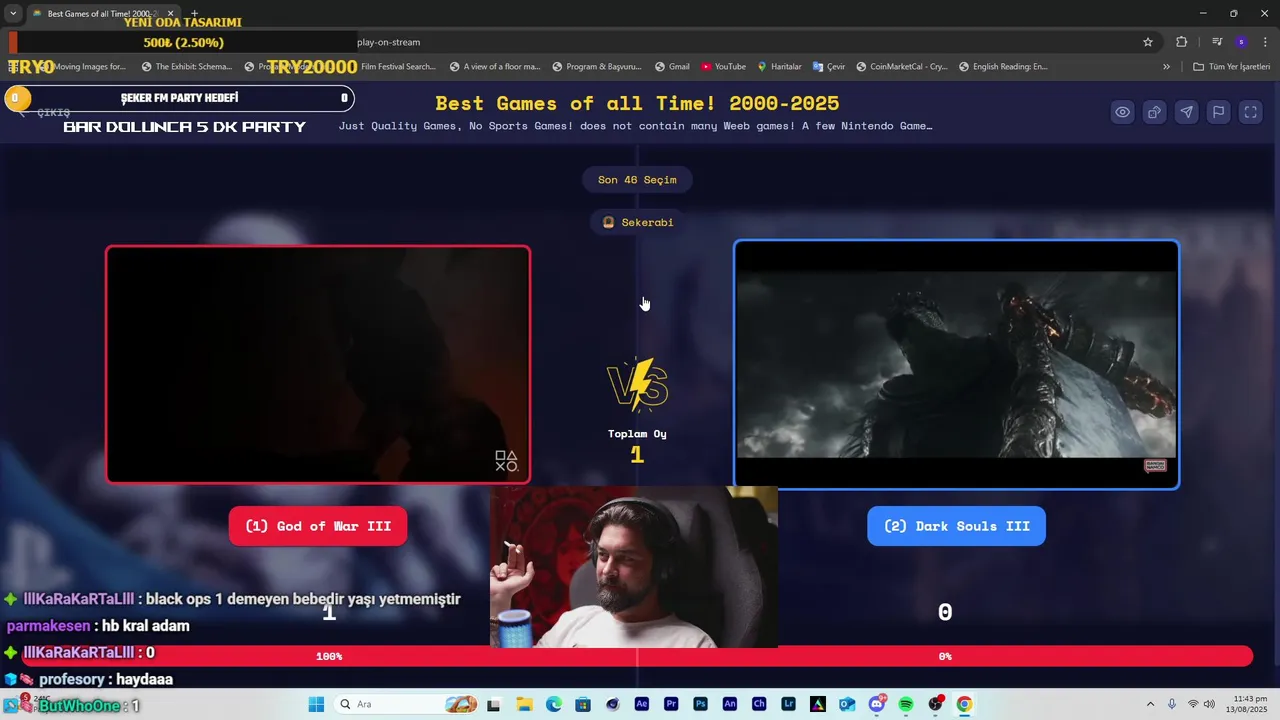Open the Wi-Fi network tray icon

pos(1193,704)
